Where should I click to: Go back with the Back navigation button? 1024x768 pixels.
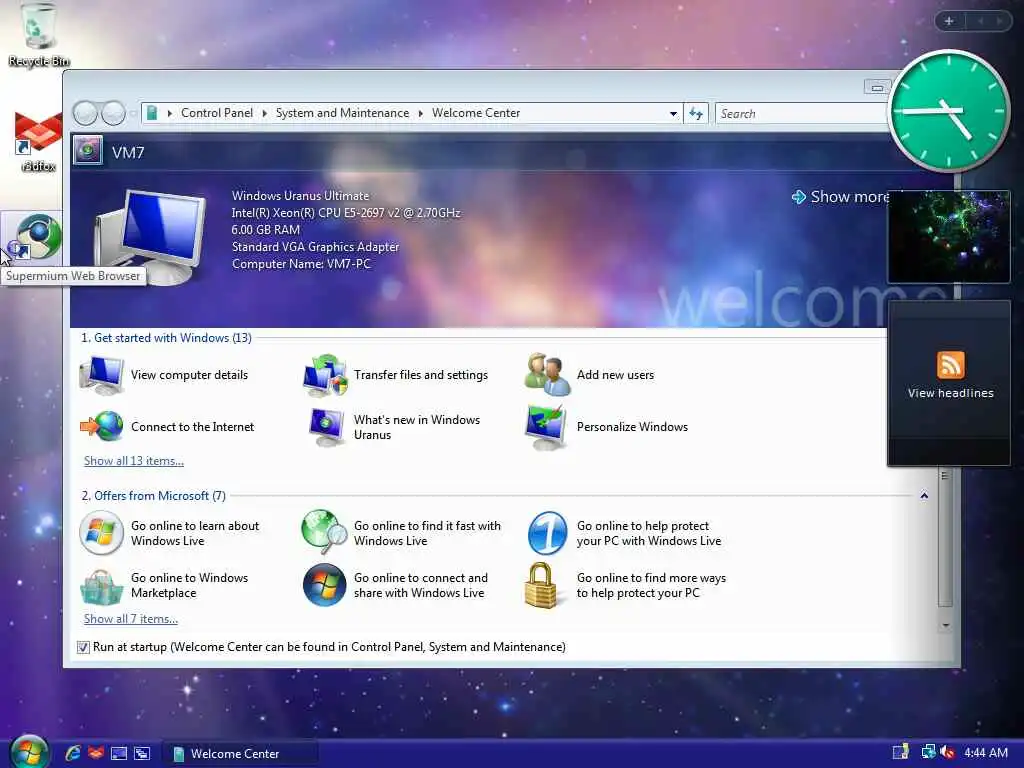85,114
